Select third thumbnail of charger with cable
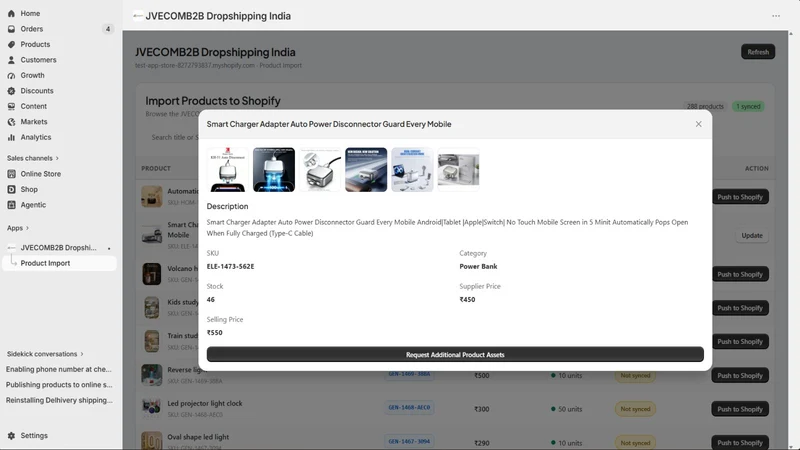The width and height of the screenshot is (800, 450). pos(320,170)
